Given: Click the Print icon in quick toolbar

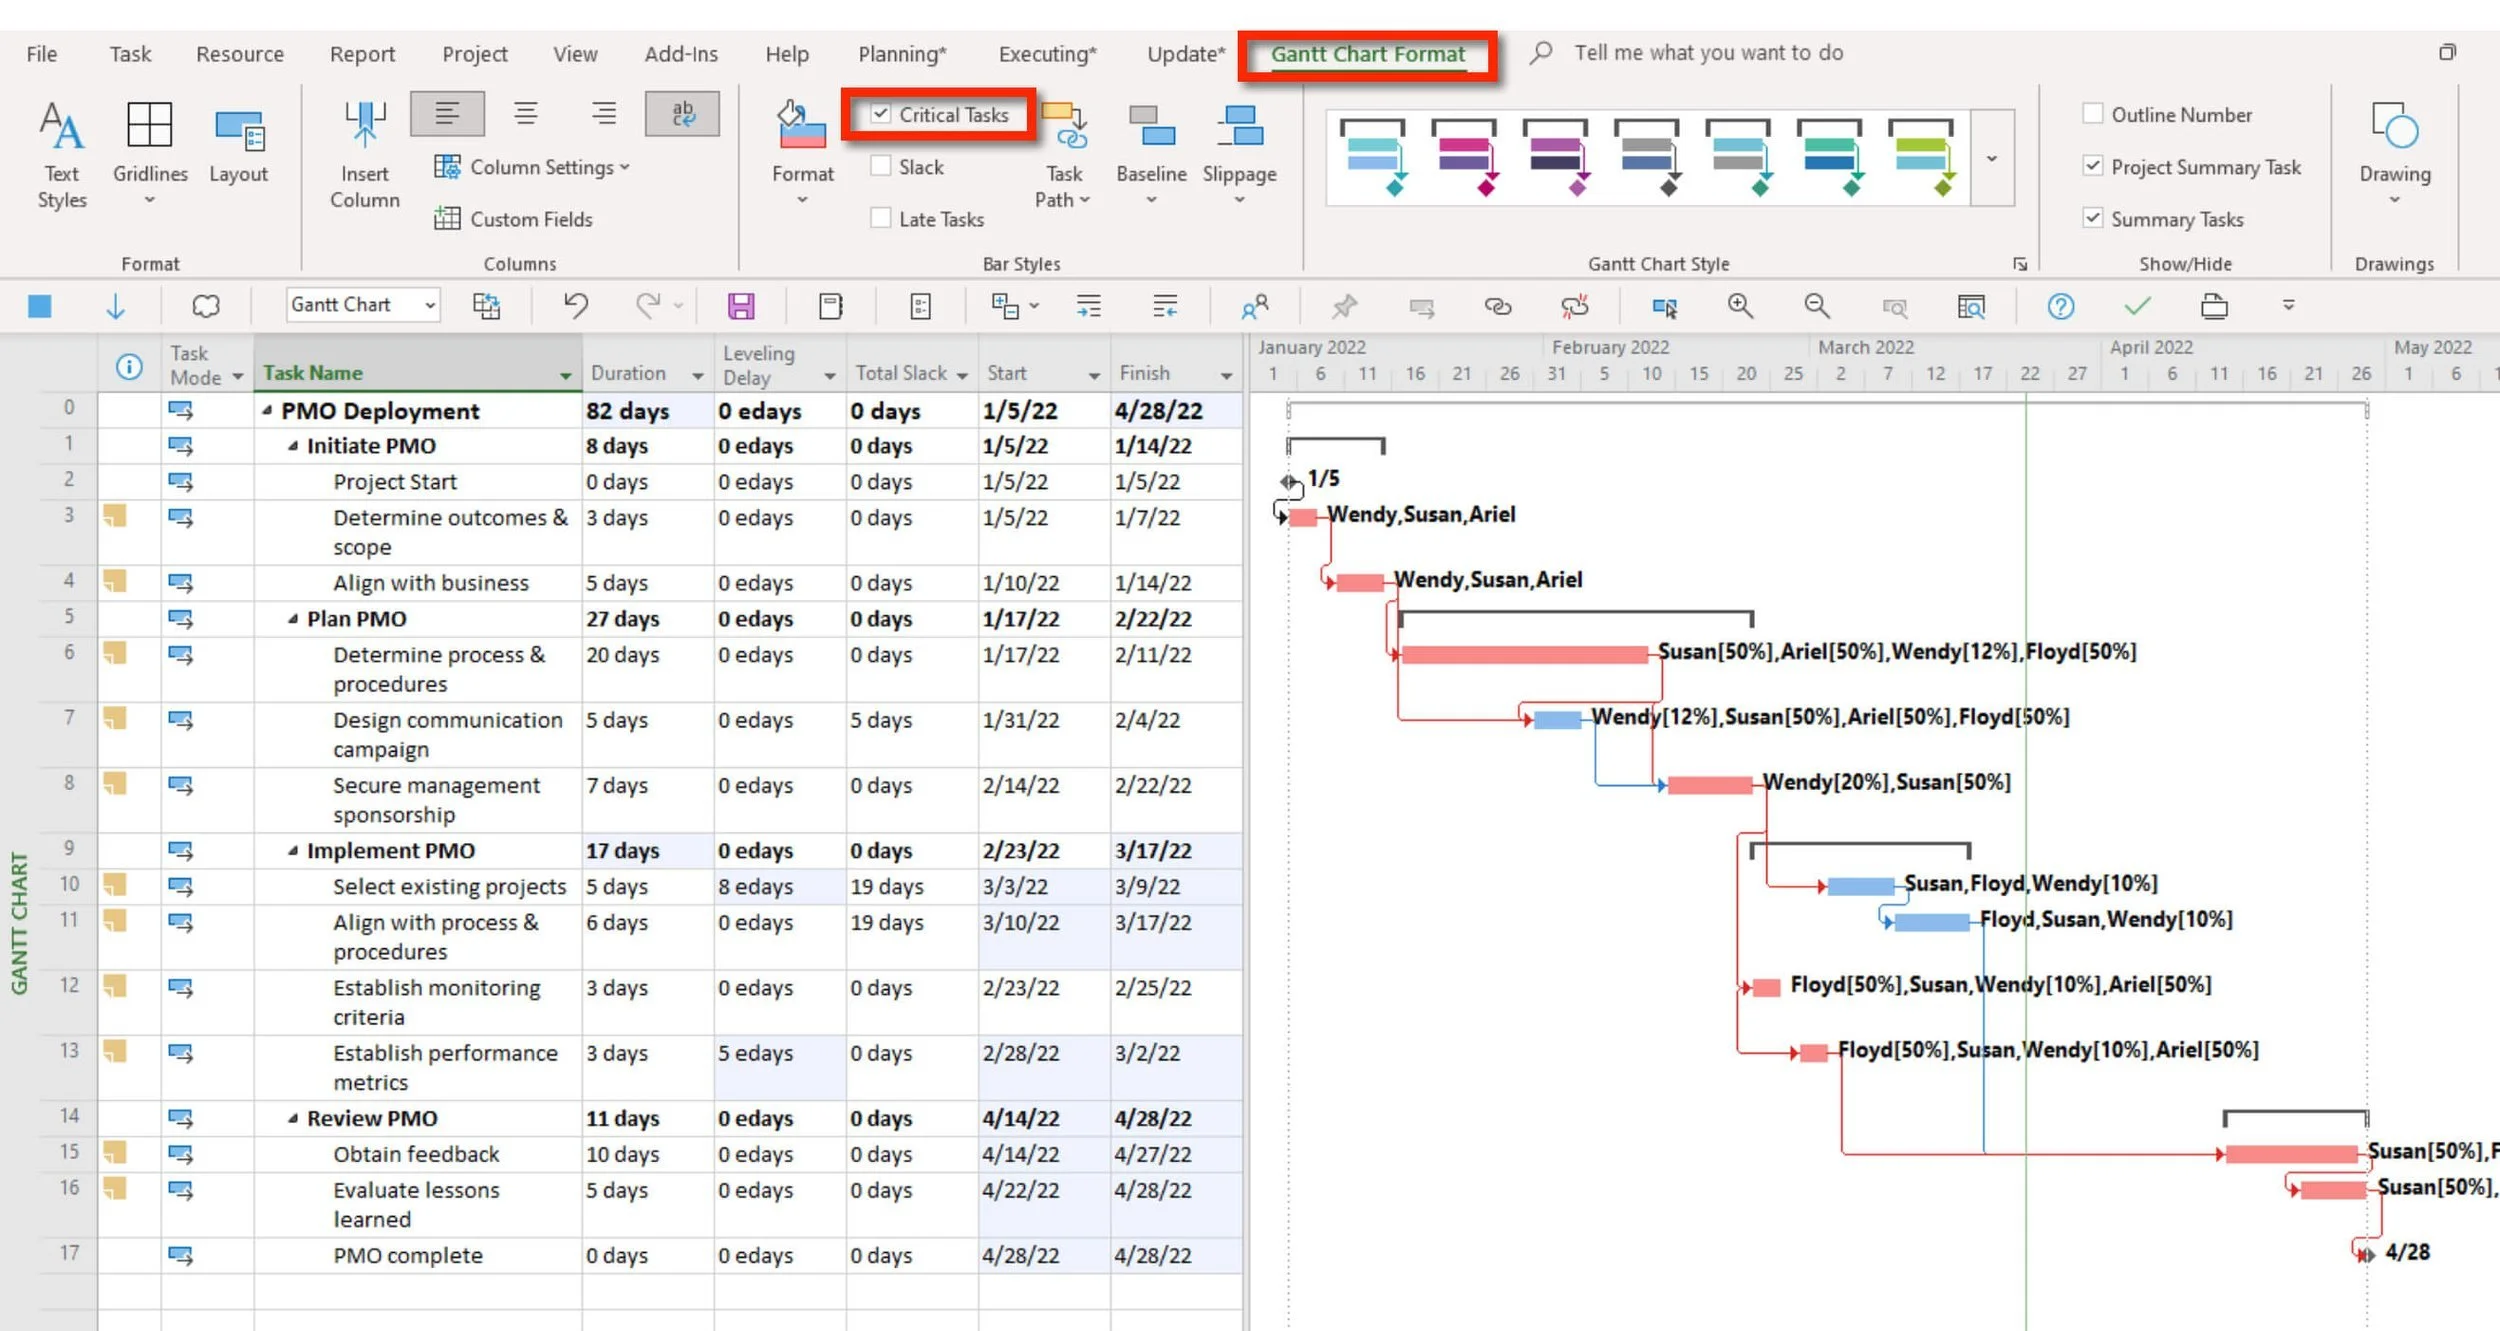Looking at the screenshot, I should (2214, 306).
